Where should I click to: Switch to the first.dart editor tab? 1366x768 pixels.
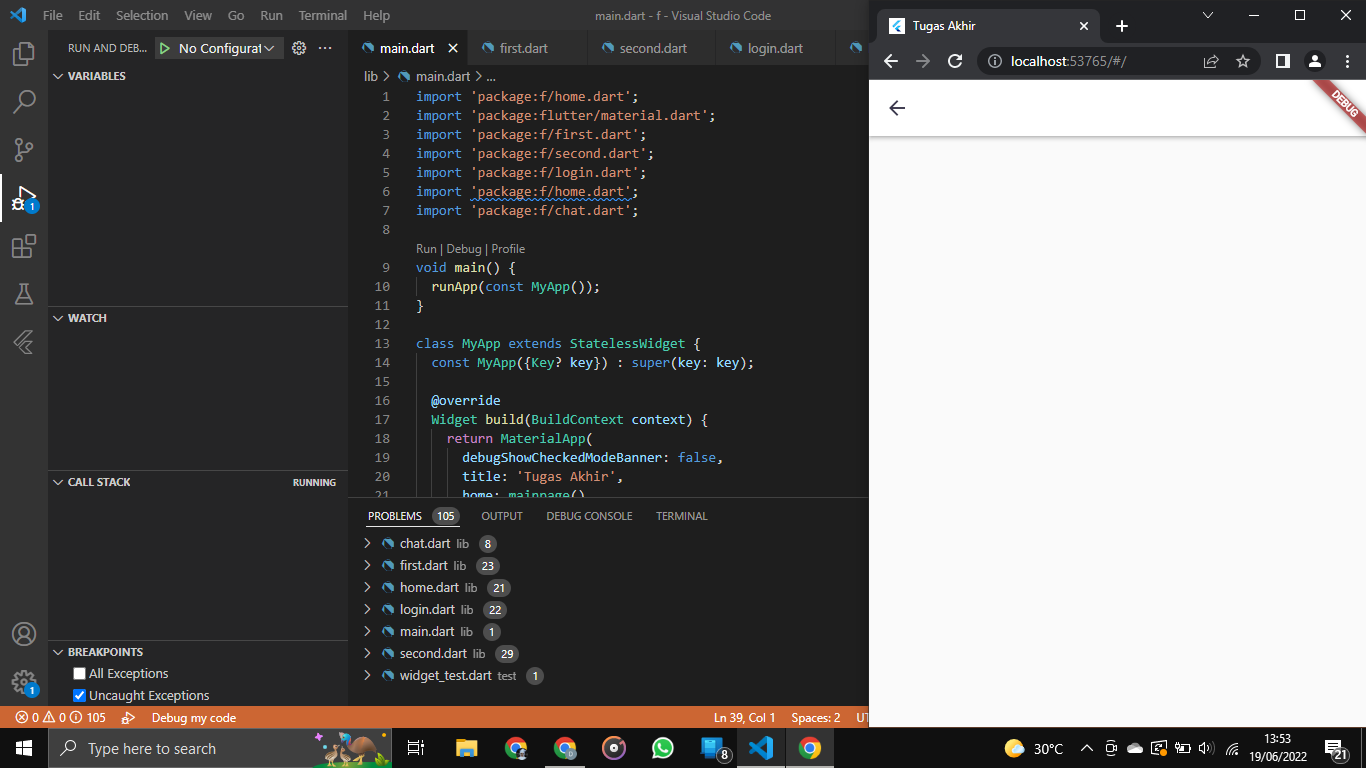pyautogui.click(x=523, y=48)
